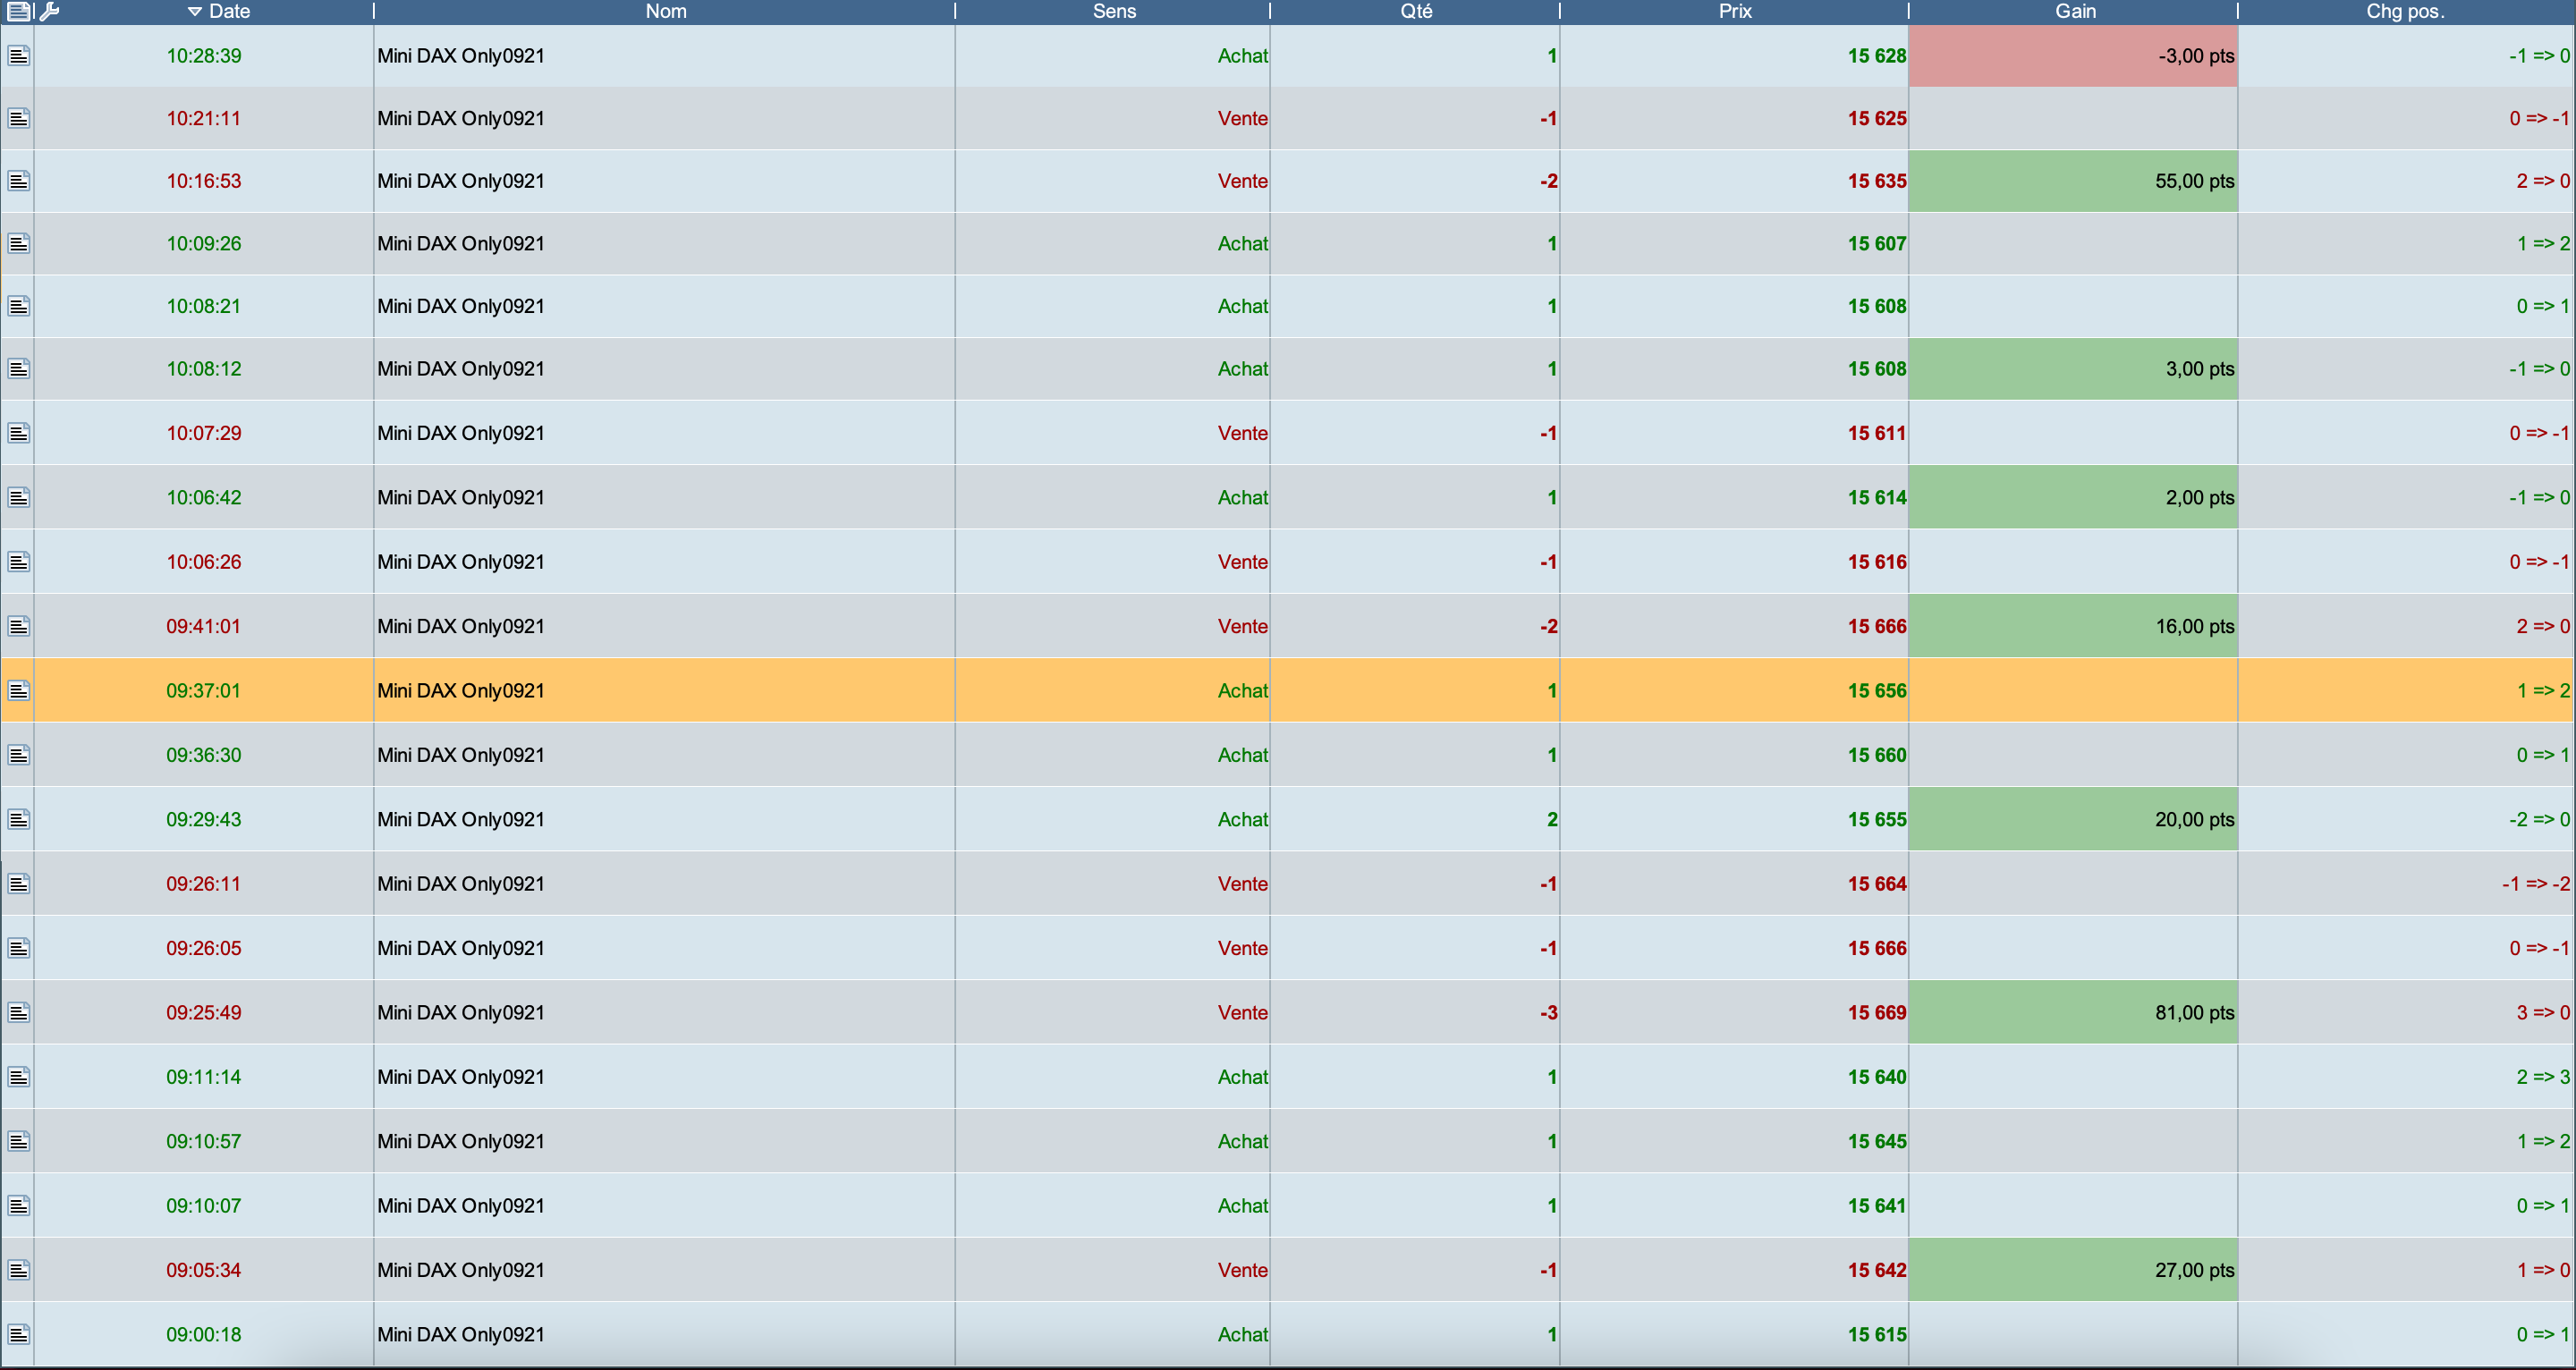2576x1370 pixels.
Task: Open details icon for 09:41:01 order
Action: 18,626
